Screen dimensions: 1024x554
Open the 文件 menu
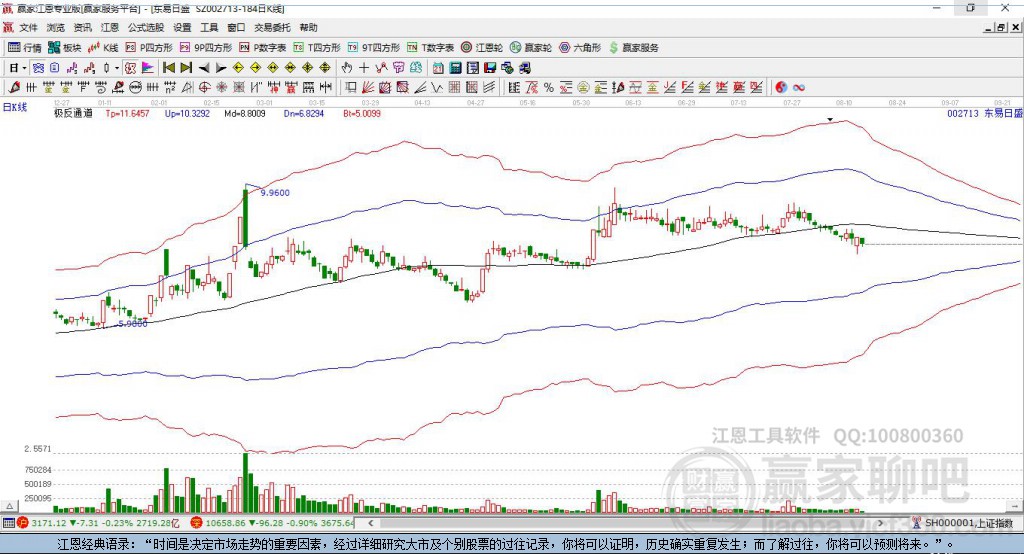point(28,27)
